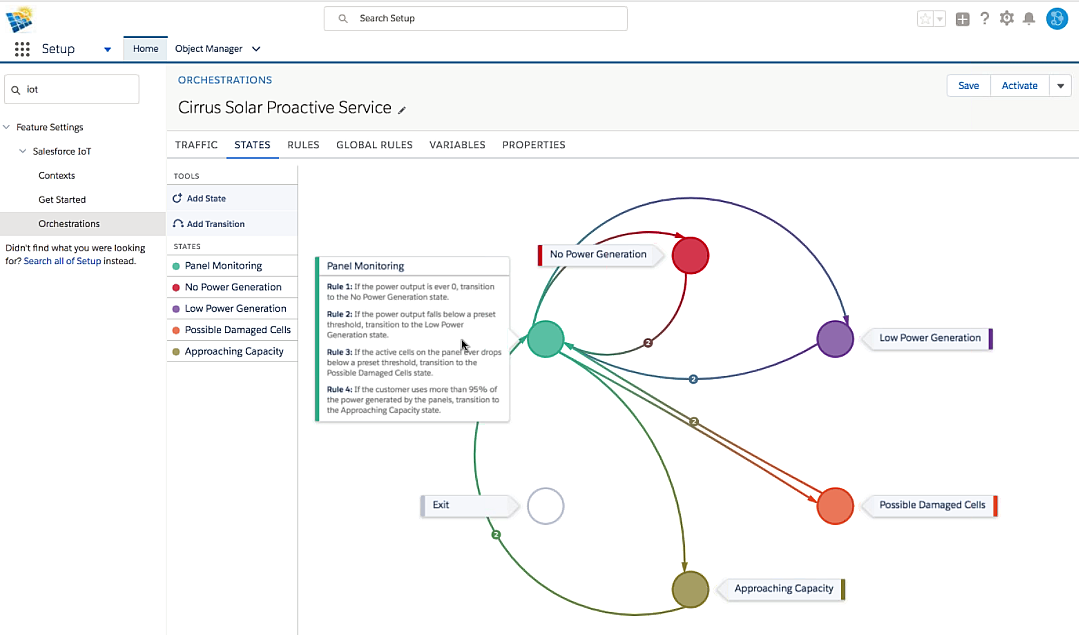Switch to the Object Manager tab
The image size is (1079, 635).
[209, 49]
